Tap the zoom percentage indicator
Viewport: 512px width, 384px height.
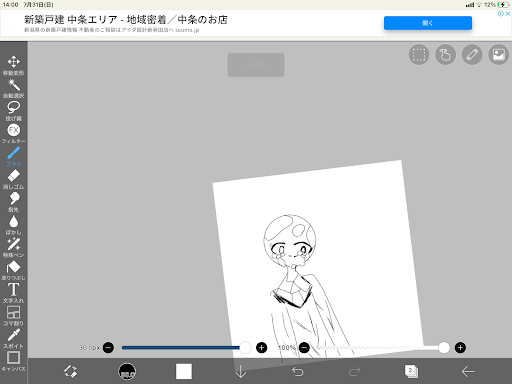click(256, 65)
